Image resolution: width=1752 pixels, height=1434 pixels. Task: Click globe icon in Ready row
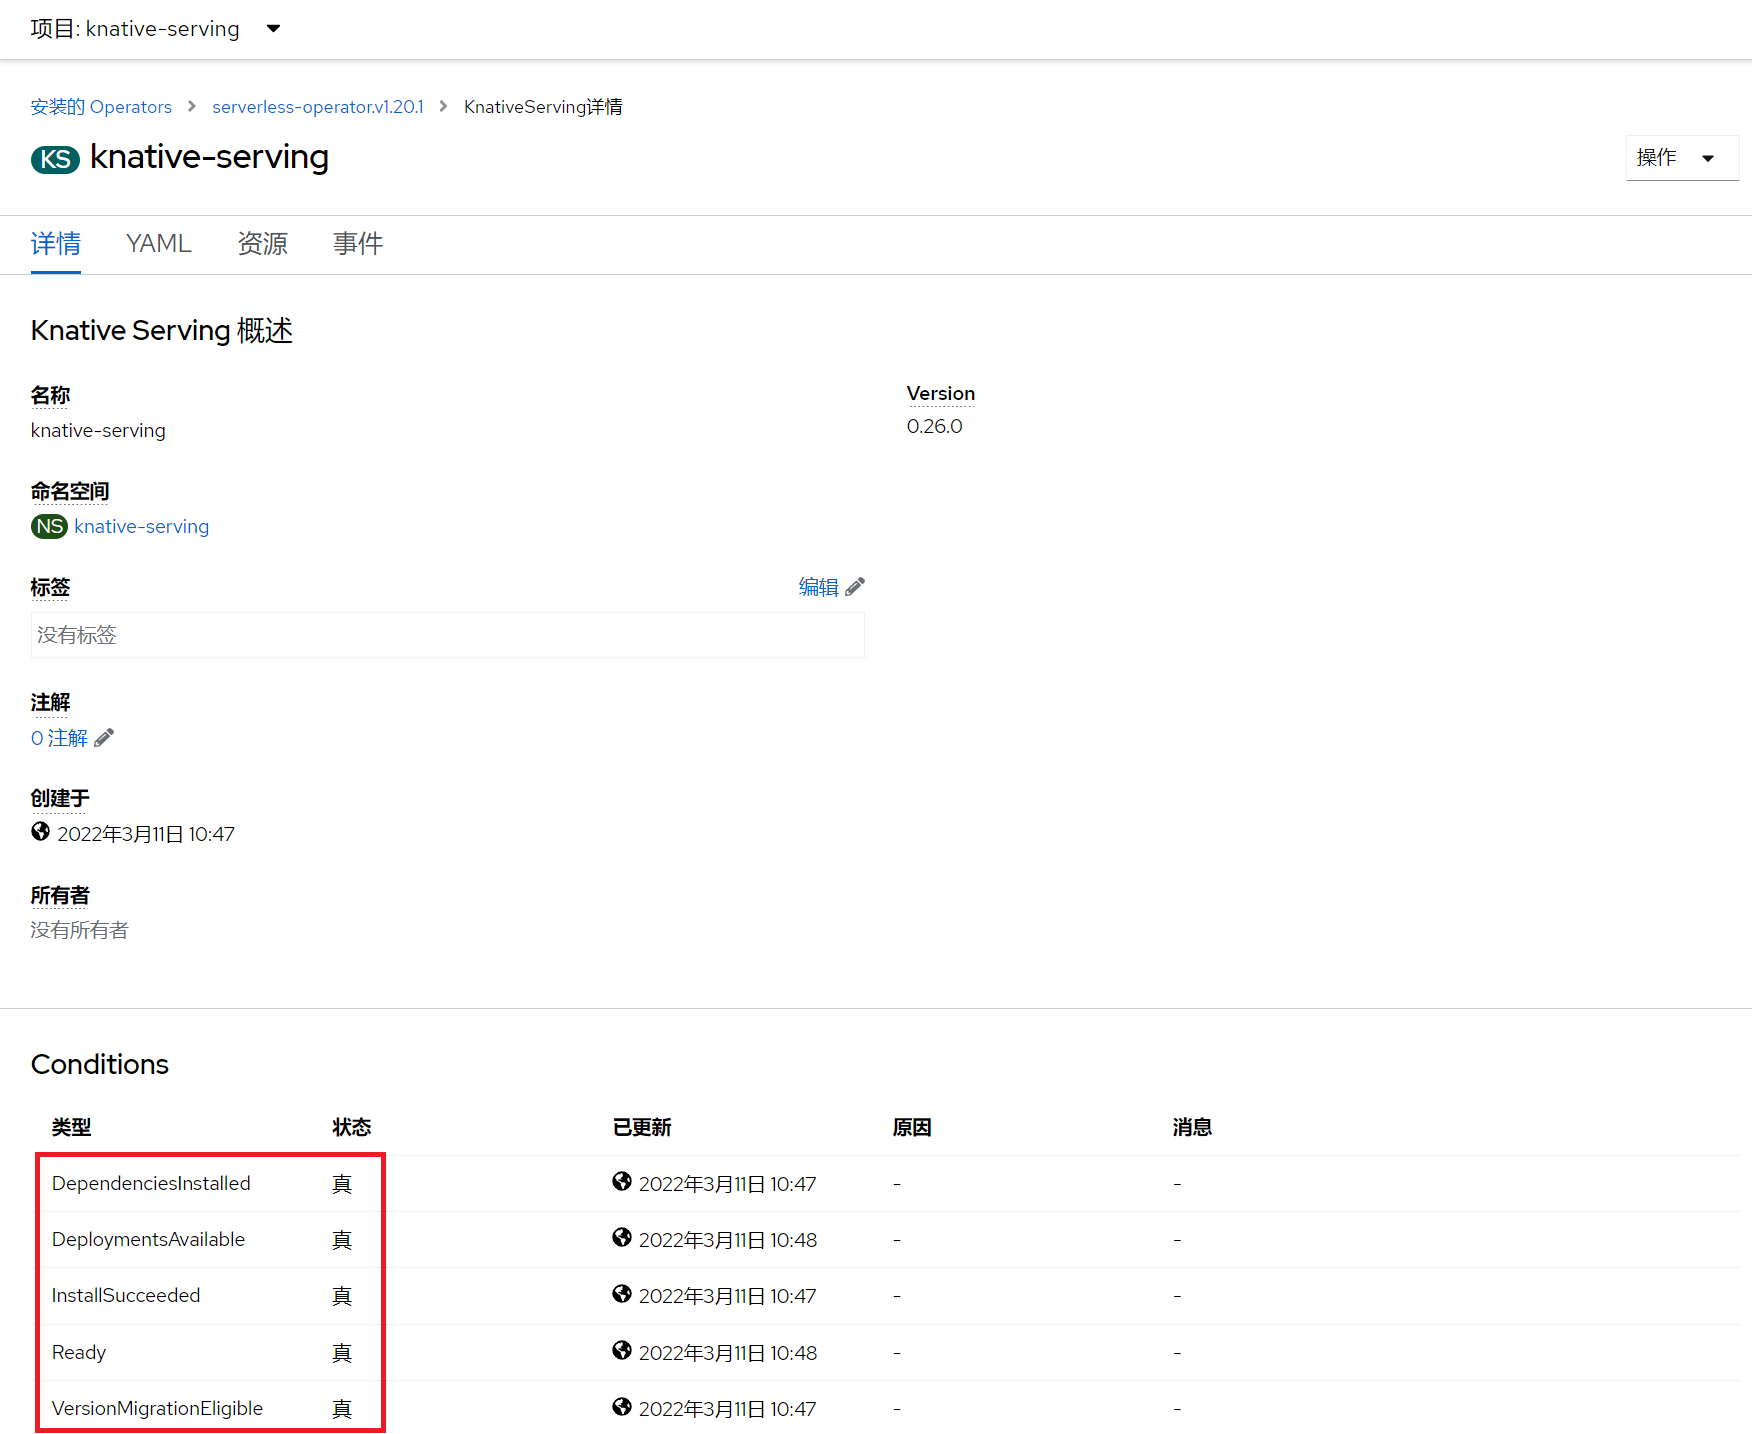tap(622, 1351)
